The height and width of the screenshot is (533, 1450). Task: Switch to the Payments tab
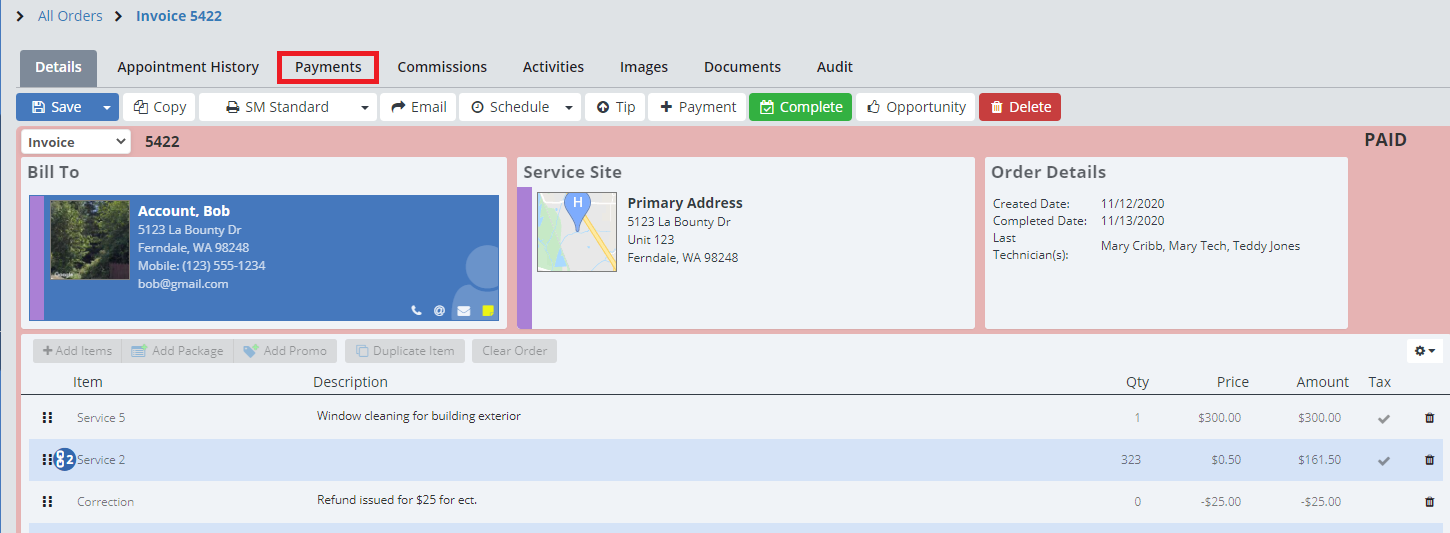tap(328, 67)
